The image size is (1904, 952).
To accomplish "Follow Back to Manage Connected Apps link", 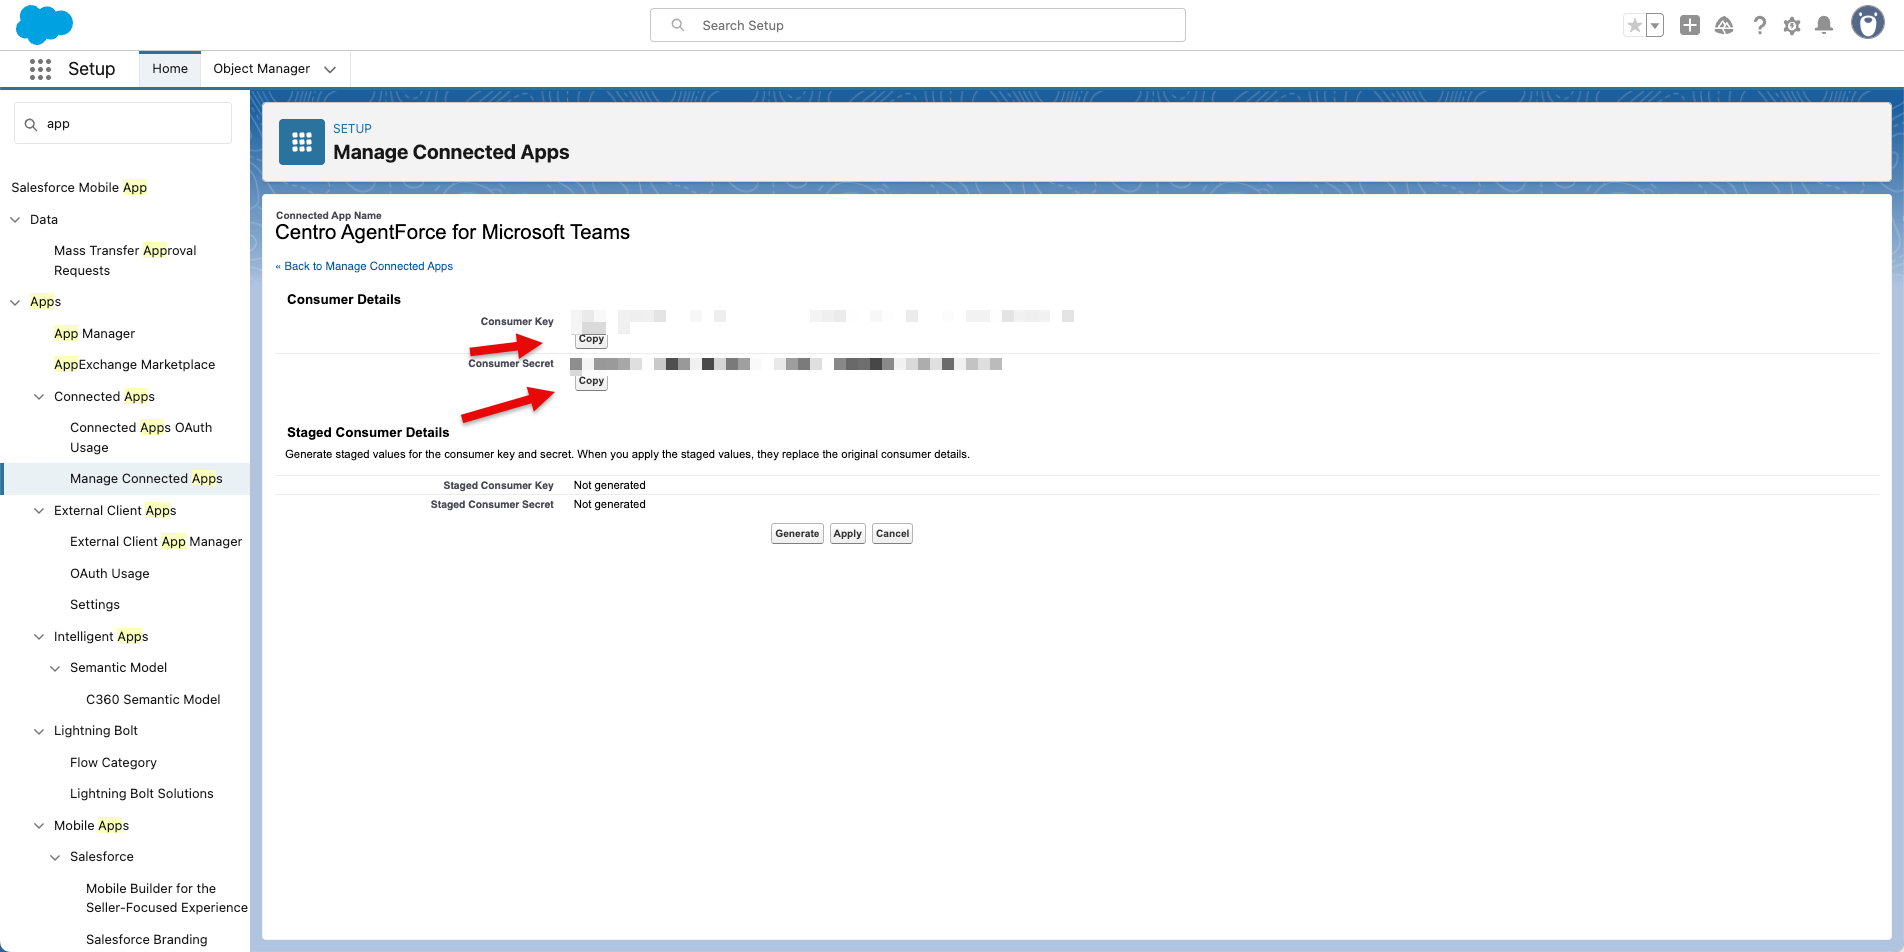I will click(368, 266).
